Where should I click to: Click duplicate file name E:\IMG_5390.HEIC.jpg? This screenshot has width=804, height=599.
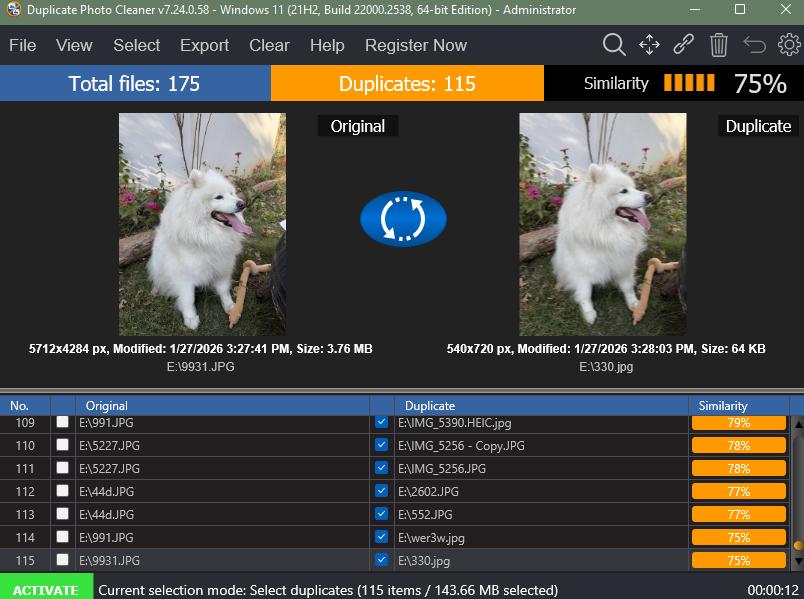click(x=454, y=423)
